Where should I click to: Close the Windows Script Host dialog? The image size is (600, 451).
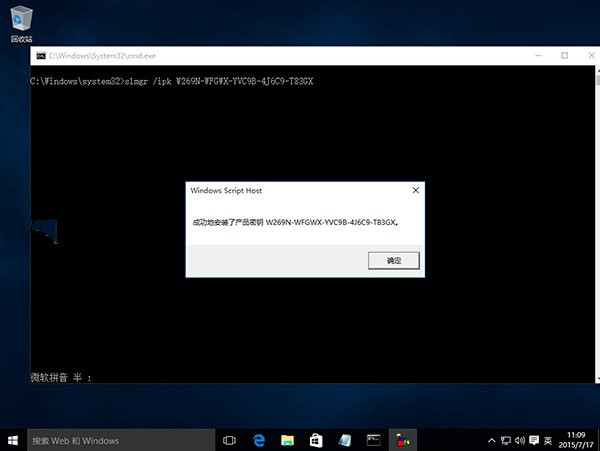click(416, 190)
